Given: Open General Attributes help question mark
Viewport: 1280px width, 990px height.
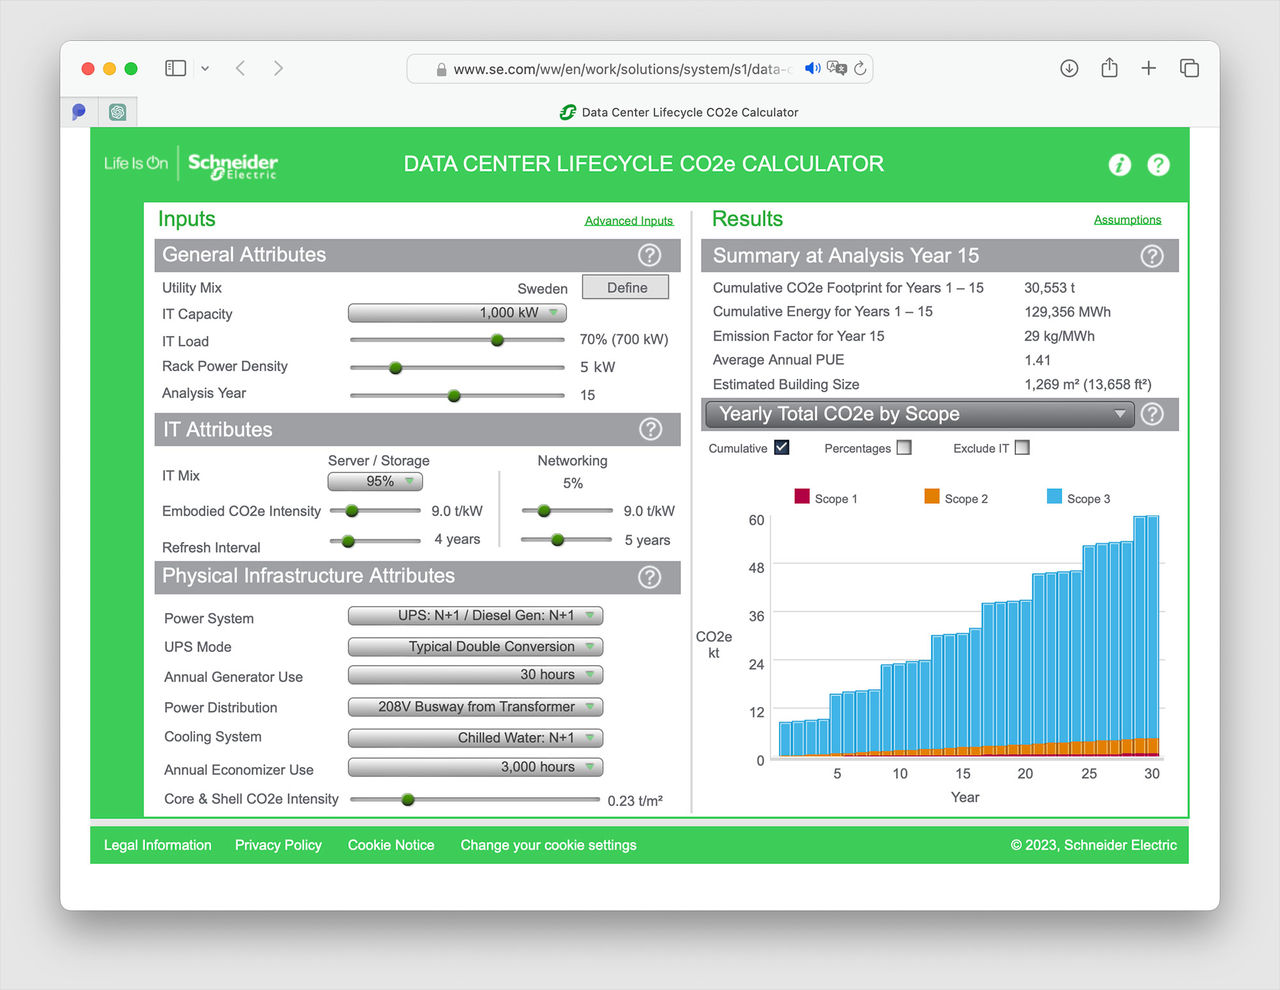Looking at the screenshot, I should 650,255.
